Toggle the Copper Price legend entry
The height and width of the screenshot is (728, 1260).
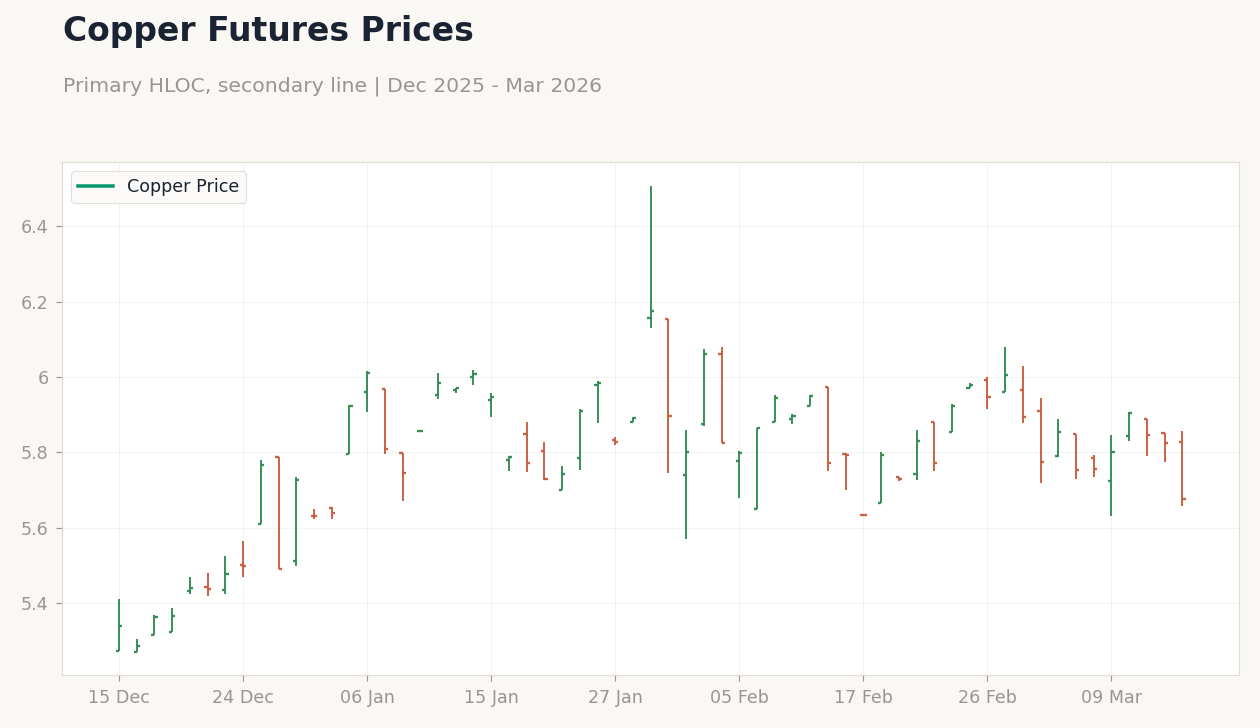click(158, 187)
